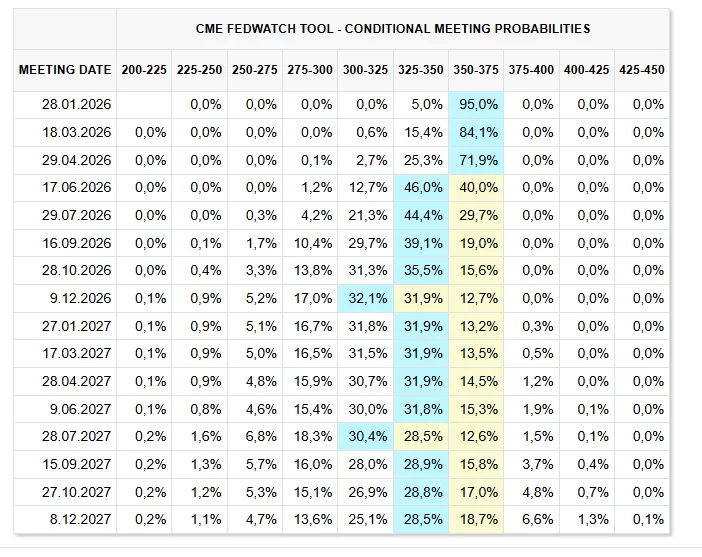Click the 200-225 column header
Image resolution: width=702 pixels, height=557 pixels.
pos(144,71)
